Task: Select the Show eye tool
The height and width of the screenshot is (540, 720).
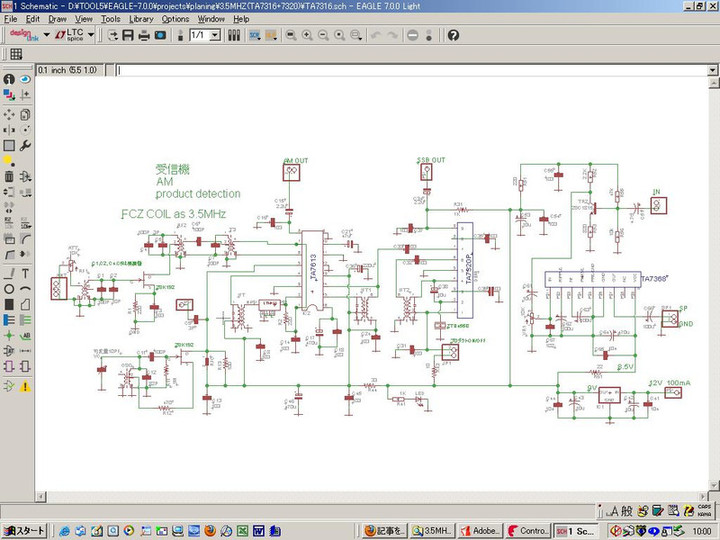Action: [x=25, y=79]
